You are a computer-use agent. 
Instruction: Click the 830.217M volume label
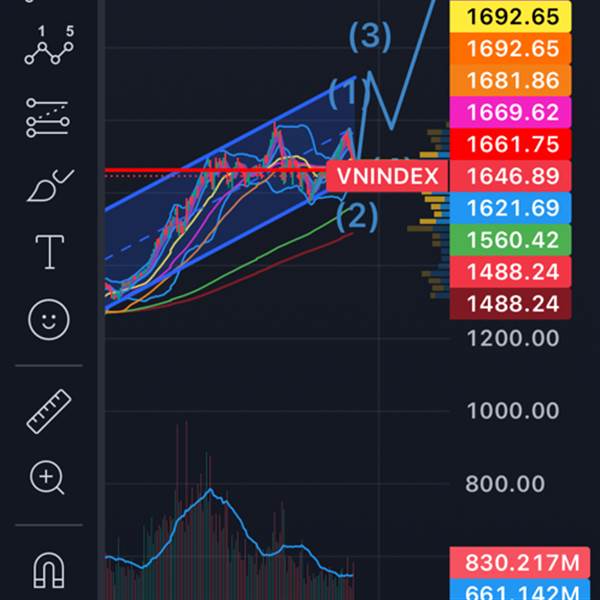(520, 562)
